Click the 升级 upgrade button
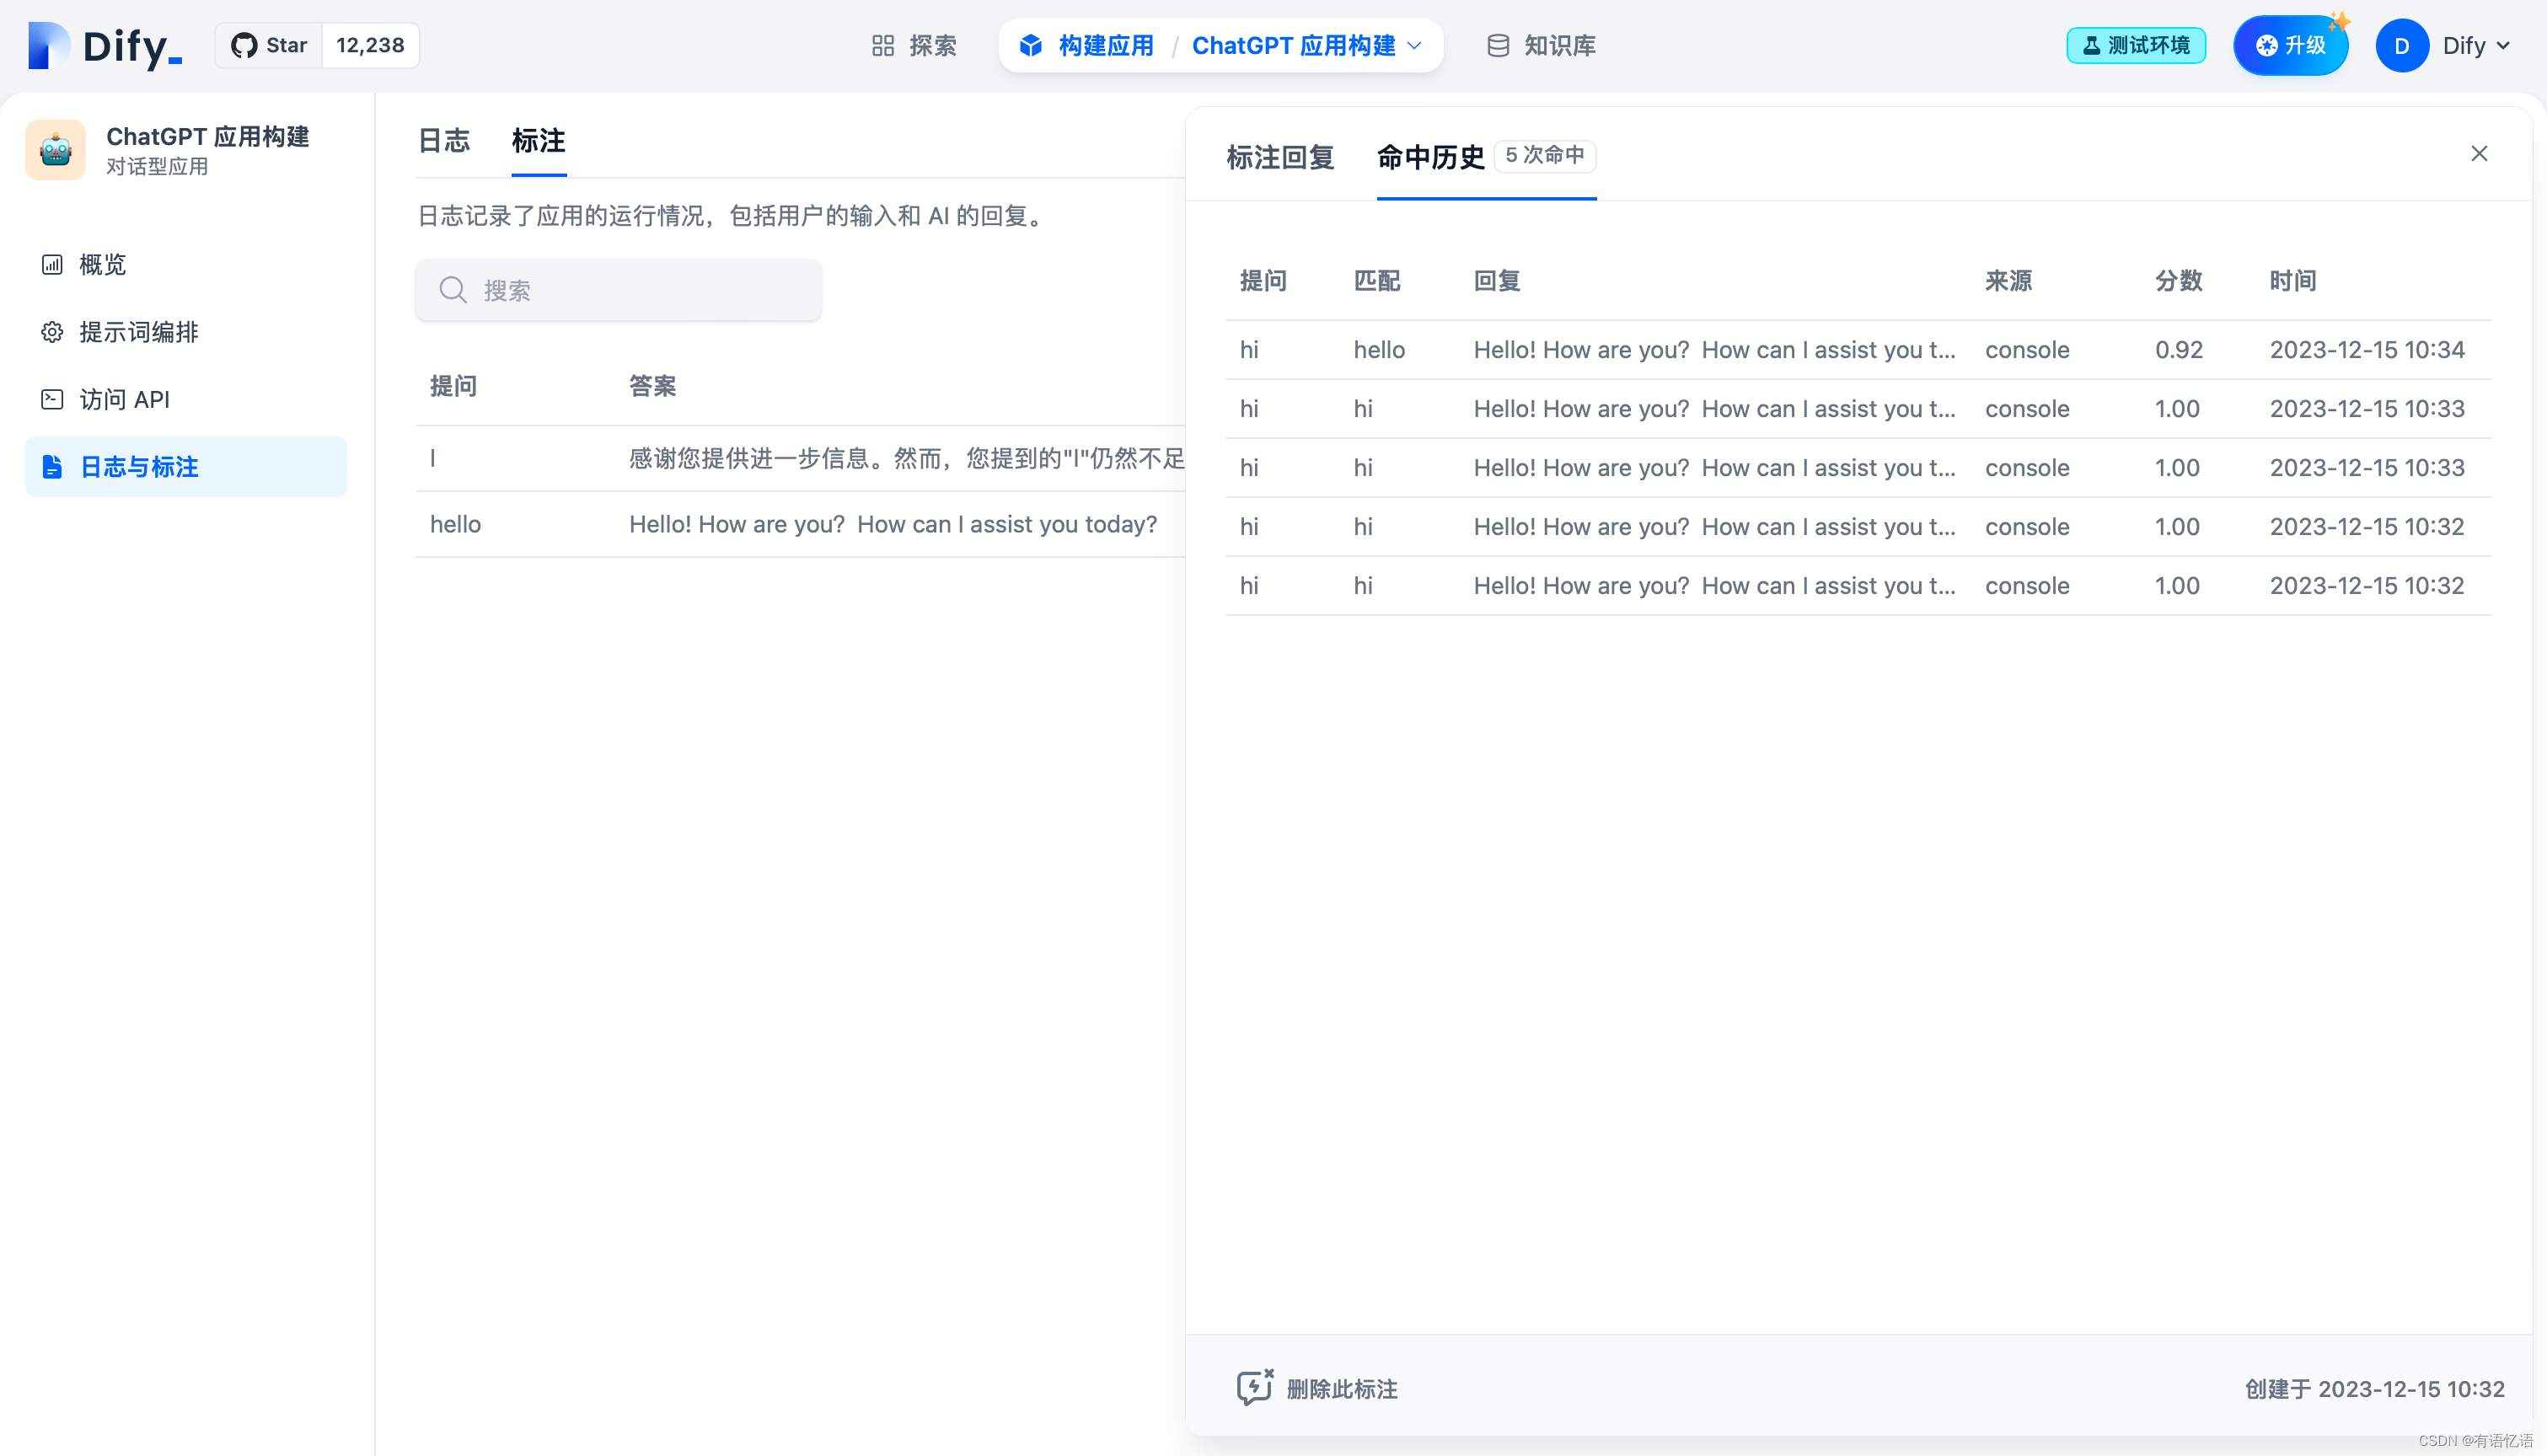Viewport: 2547px width, 1456px height. pos(2290,46)
